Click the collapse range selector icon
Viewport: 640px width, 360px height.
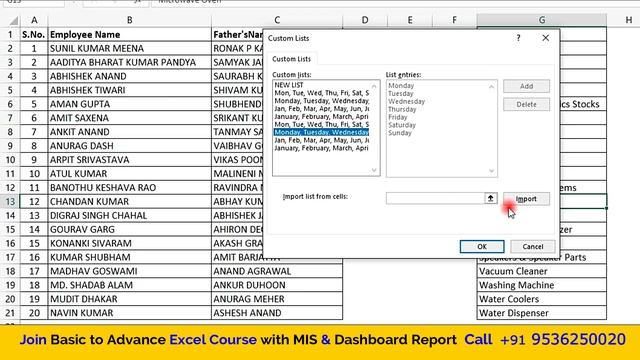click(491, 198)
